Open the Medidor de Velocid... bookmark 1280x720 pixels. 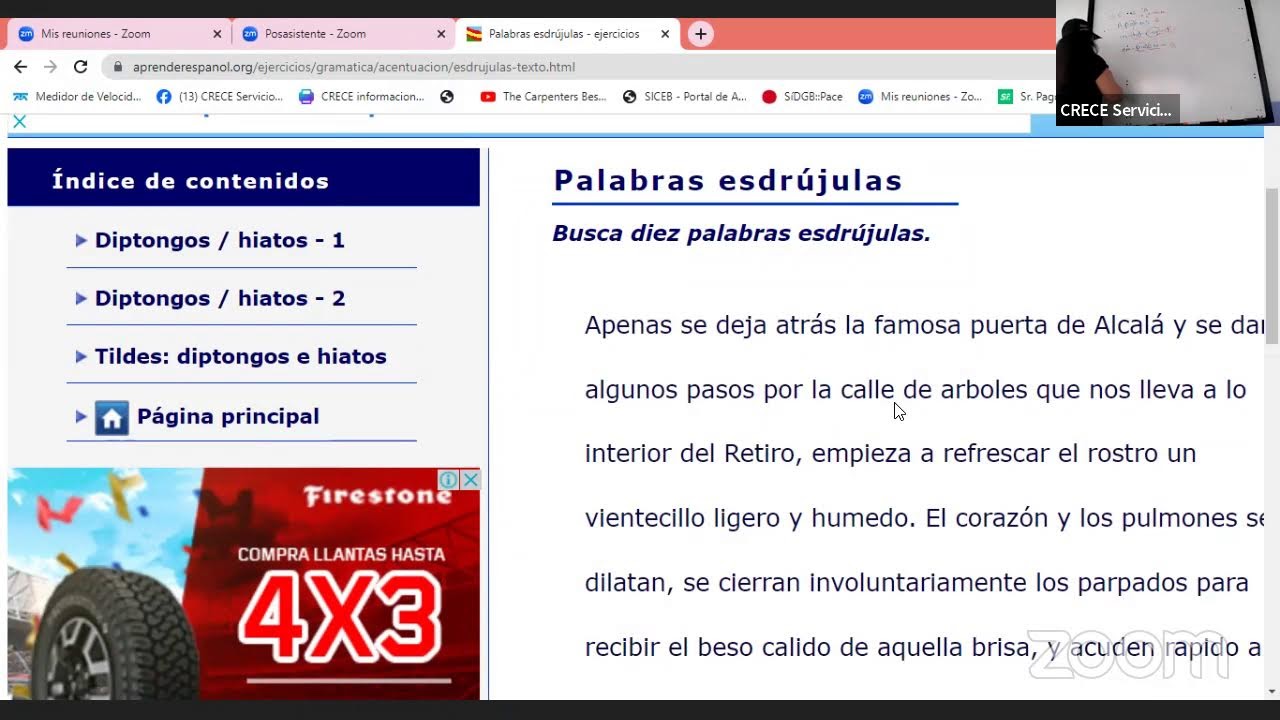coord(77,97)
